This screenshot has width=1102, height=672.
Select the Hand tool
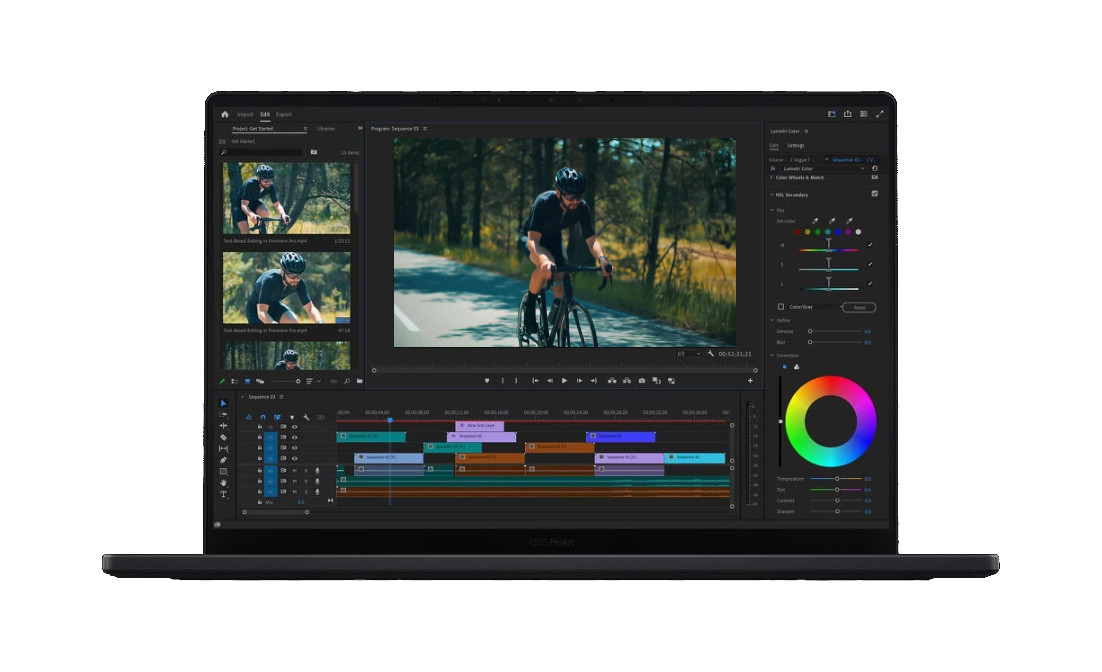point(223,483)
